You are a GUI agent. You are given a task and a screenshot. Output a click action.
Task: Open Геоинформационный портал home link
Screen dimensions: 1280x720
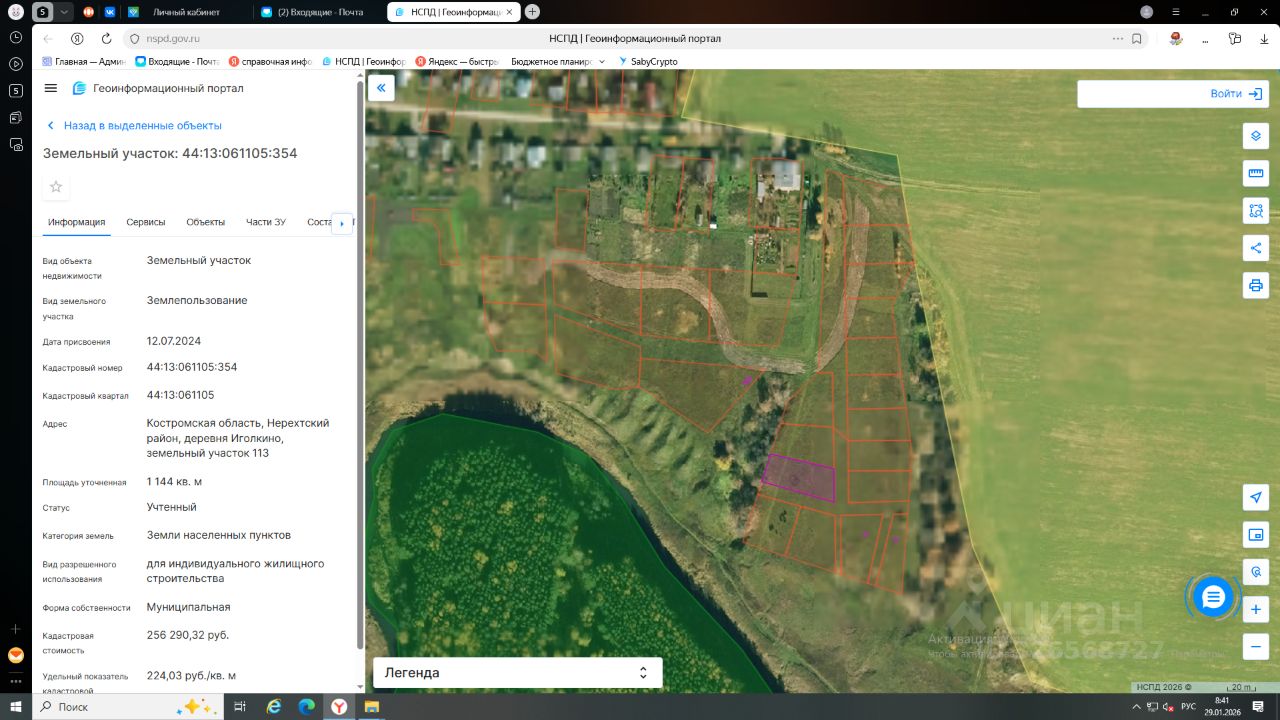tap(157, 88)
